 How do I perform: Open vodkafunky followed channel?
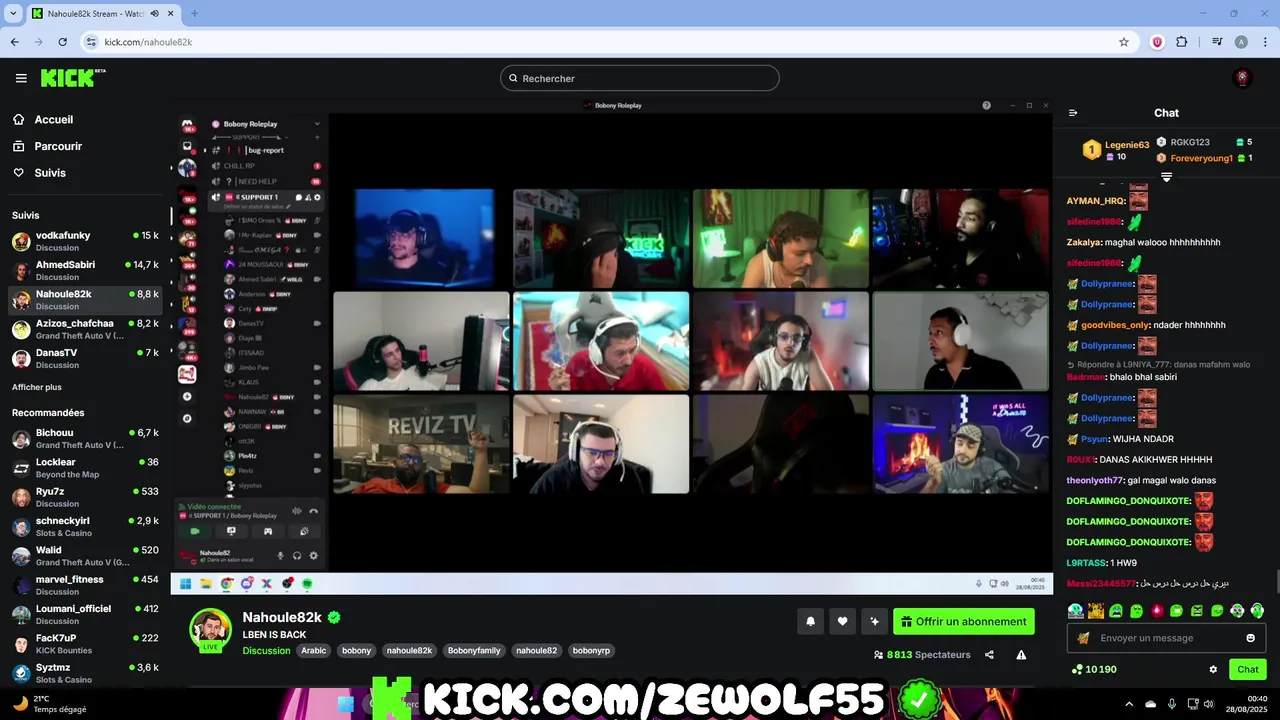[85, 241]
